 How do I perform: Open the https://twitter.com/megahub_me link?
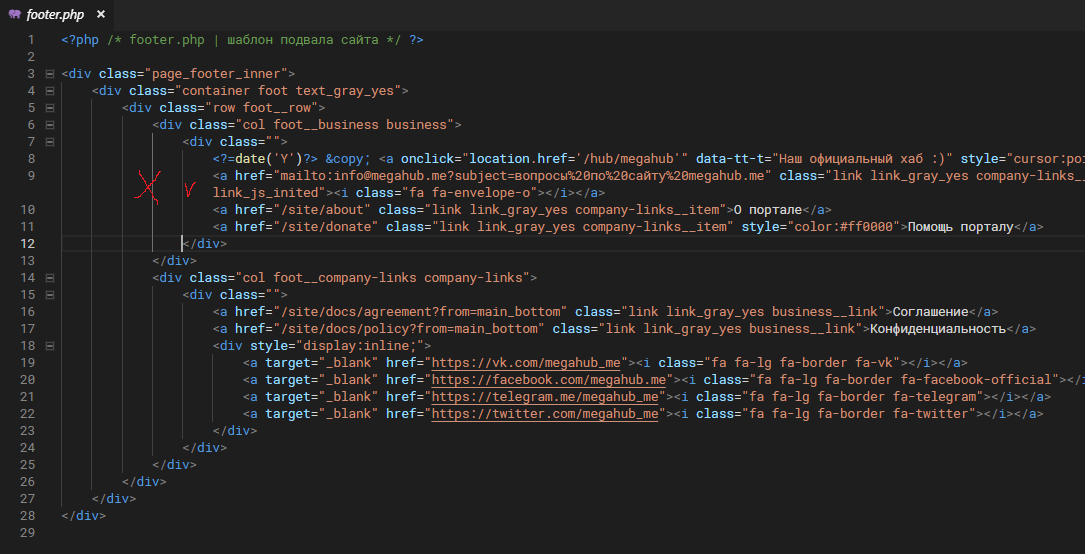pos(545,414)
